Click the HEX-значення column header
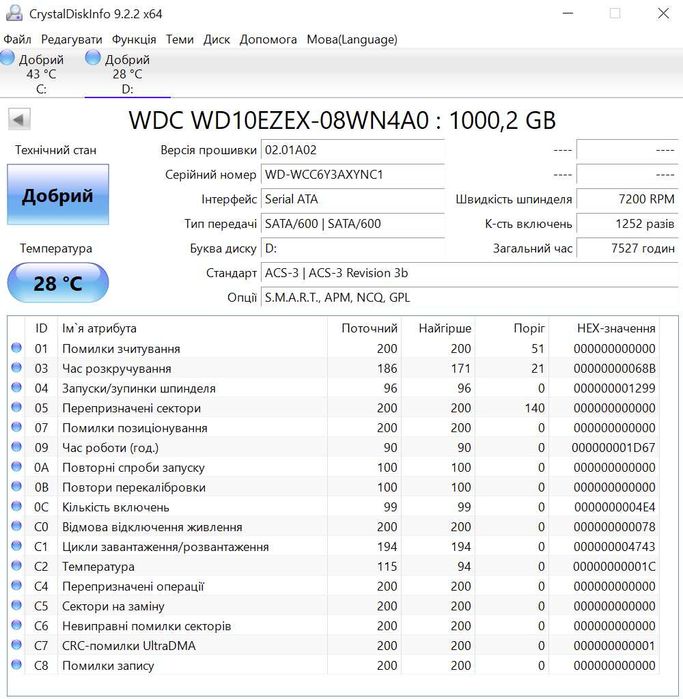This screenshot has width=683, height=699. click(604, 328)
